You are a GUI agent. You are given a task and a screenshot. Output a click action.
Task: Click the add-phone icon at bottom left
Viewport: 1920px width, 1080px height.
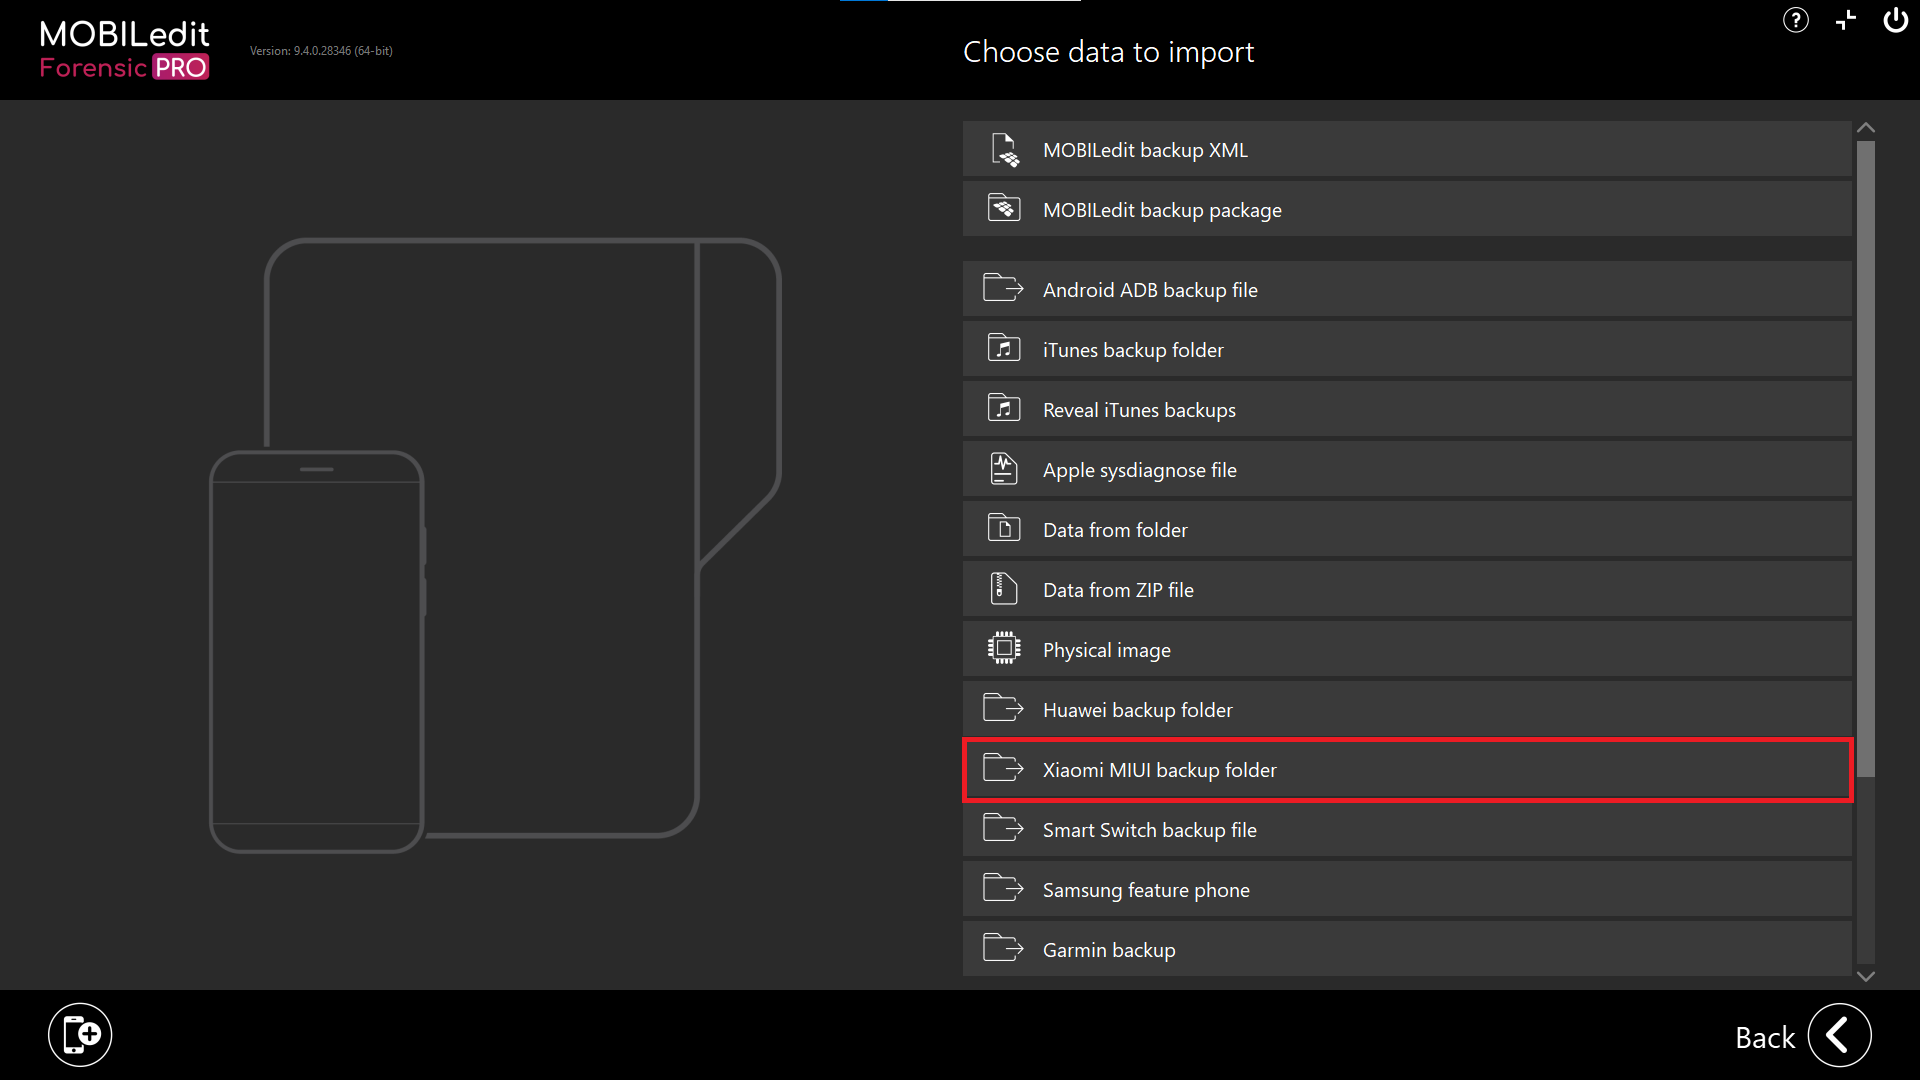click(x=80, y=1034)
